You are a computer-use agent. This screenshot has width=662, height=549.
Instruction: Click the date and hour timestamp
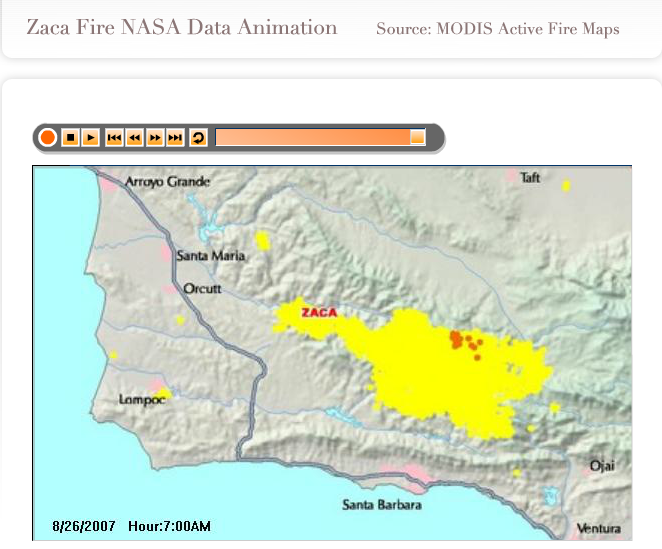pyautogui.click(x=131, y=526)
